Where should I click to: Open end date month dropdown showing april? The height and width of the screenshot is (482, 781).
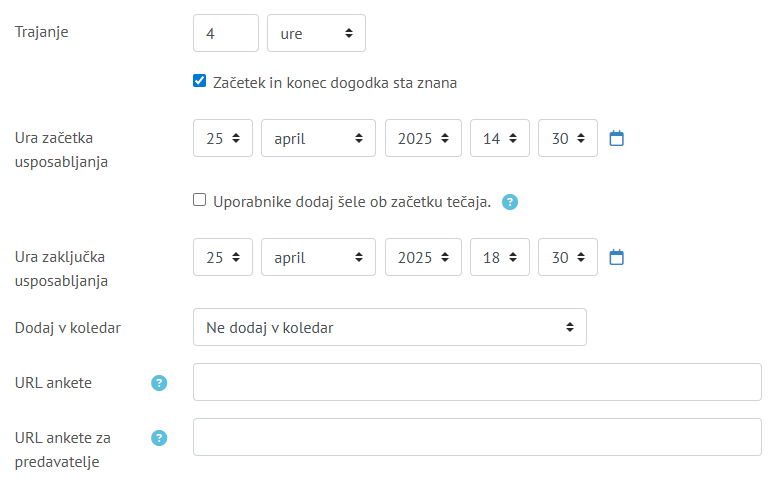pyautogui.click(x=318, y=257)
